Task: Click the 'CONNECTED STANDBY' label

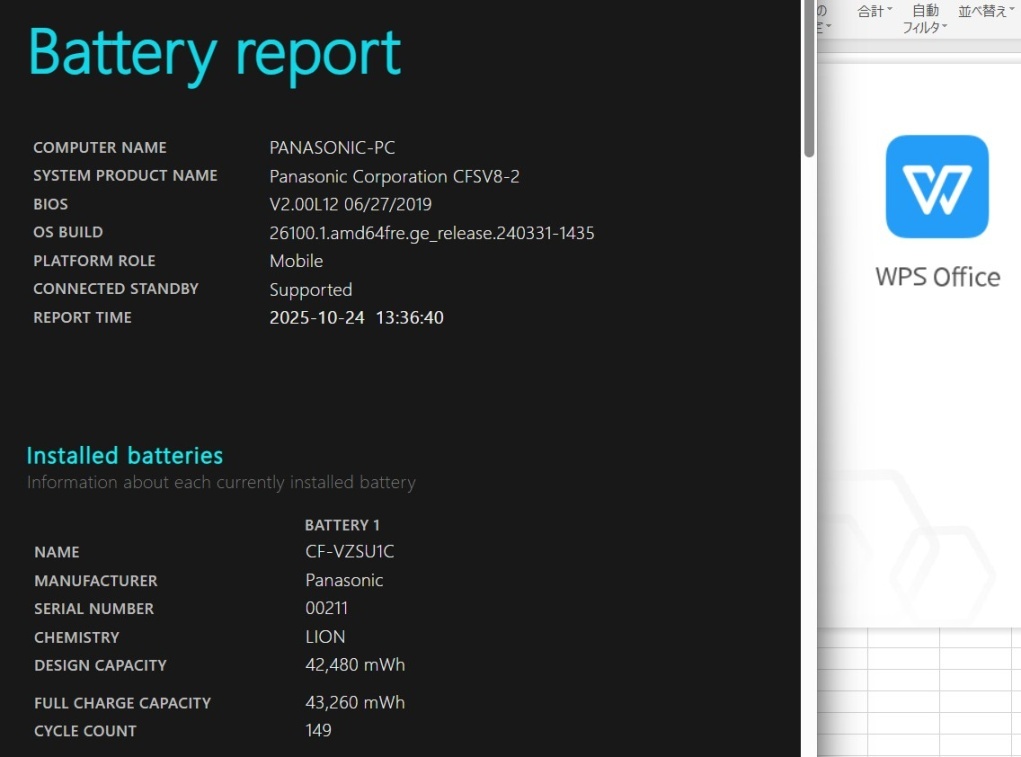Action: [x=116, y=289]
